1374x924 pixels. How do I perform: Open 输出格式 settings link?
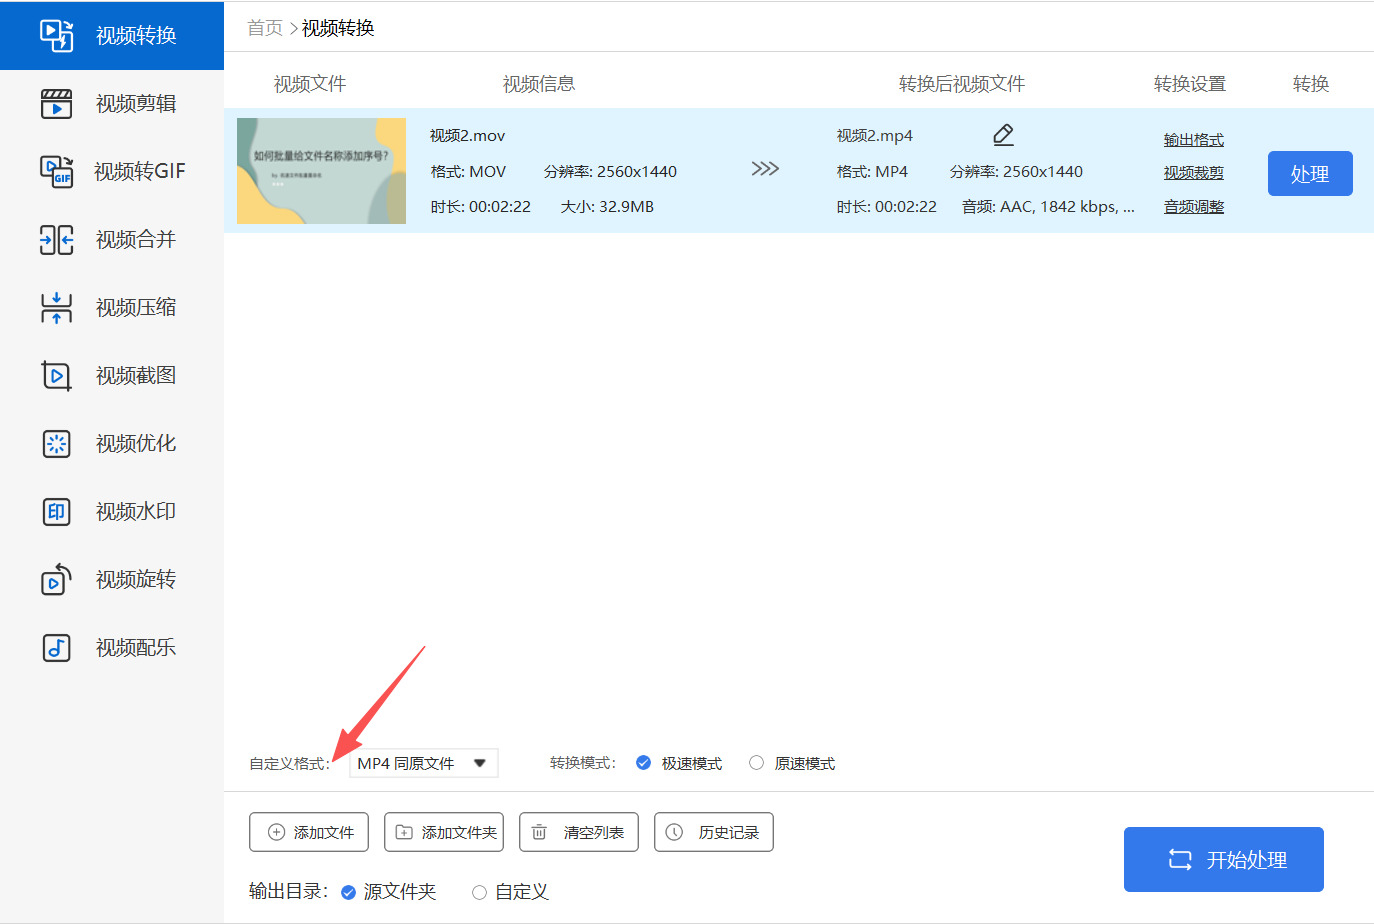(1194, 140)
